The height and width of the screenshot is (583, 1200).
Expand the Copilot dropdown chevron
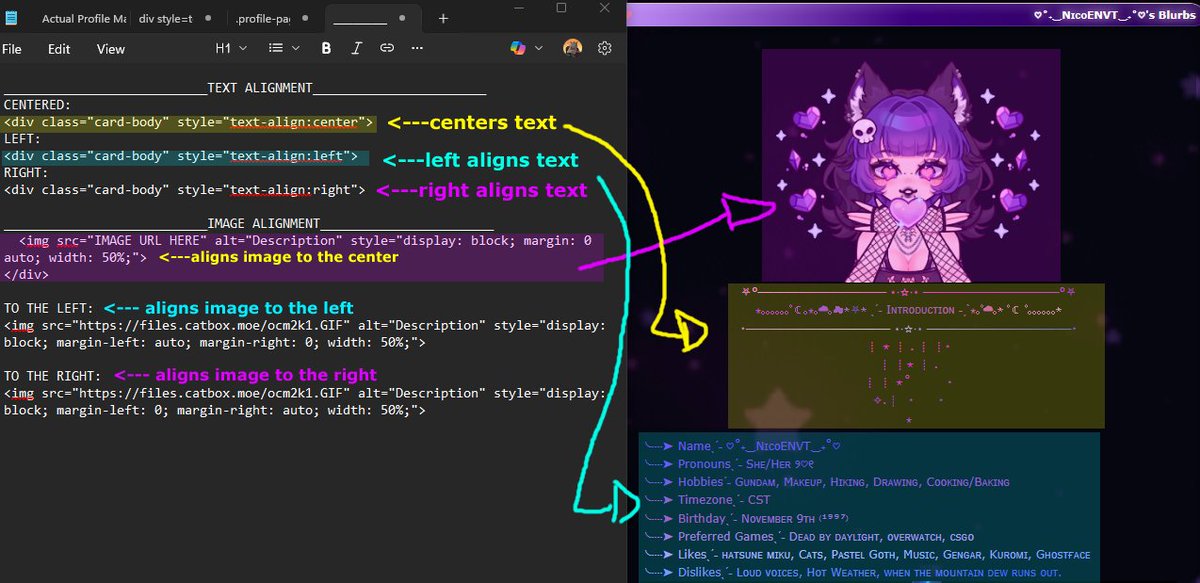[540, 48]
